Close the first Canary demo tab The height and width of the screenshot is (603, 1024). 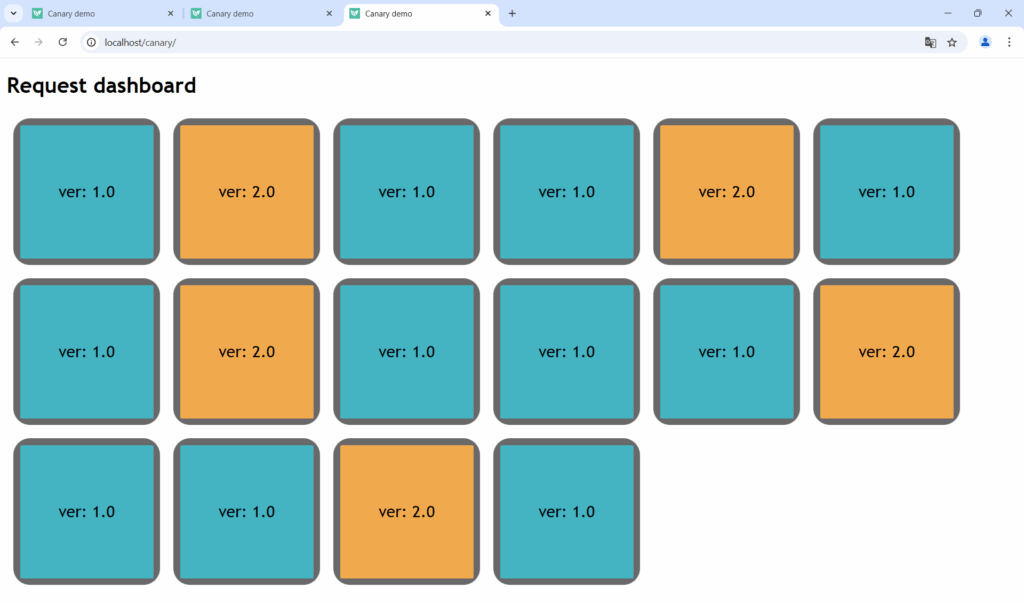pos(170,14)
